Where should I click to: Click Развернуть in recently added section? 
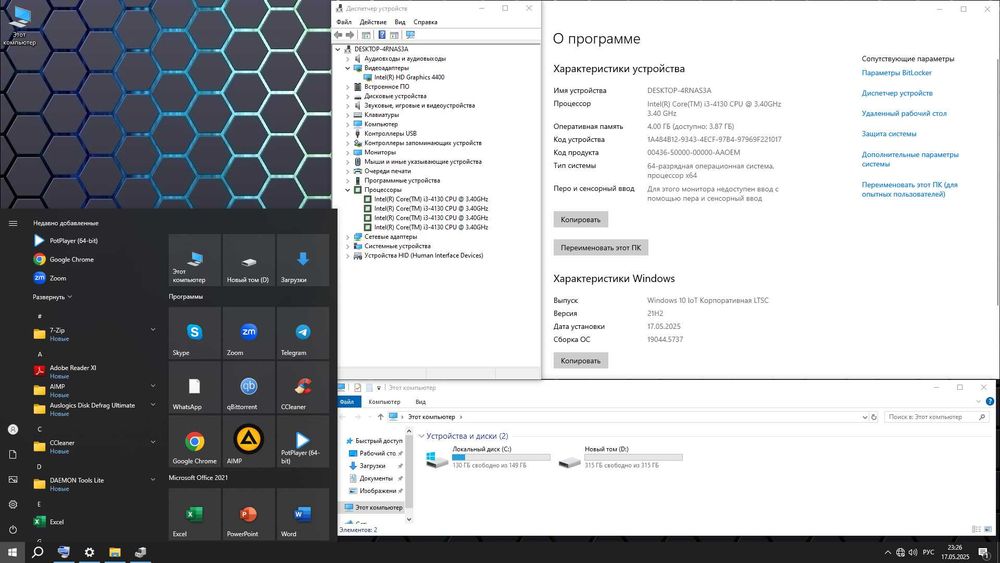[x=52, y=297]
